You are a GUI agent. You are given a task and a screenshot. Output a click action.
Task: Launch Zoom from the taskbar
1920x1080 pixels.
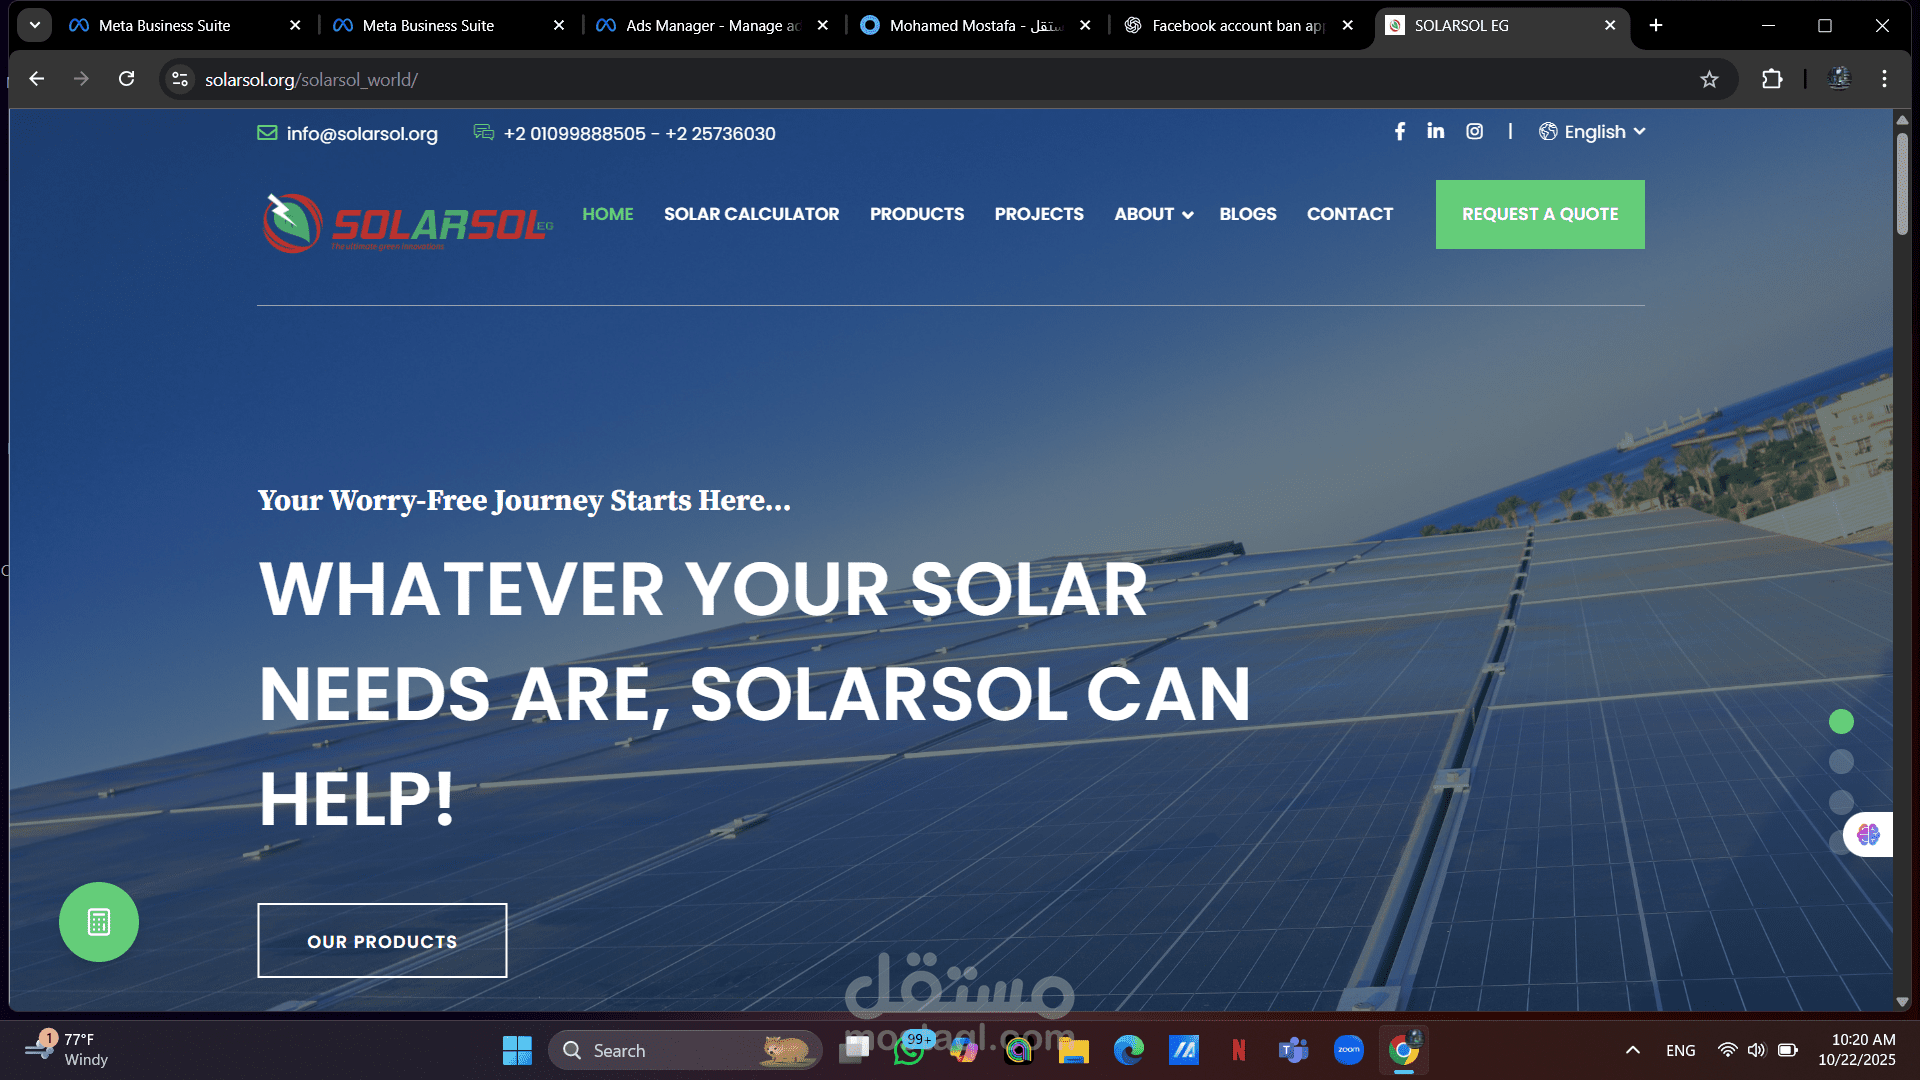pos(1348,1050)
